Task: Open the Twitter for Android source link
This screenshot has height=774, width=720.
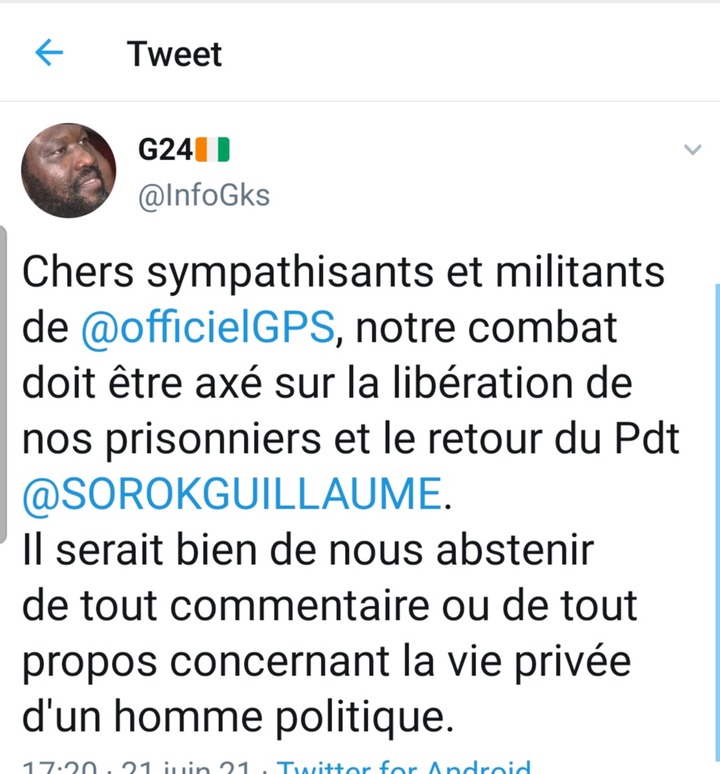Action: [x=404, y=767]
